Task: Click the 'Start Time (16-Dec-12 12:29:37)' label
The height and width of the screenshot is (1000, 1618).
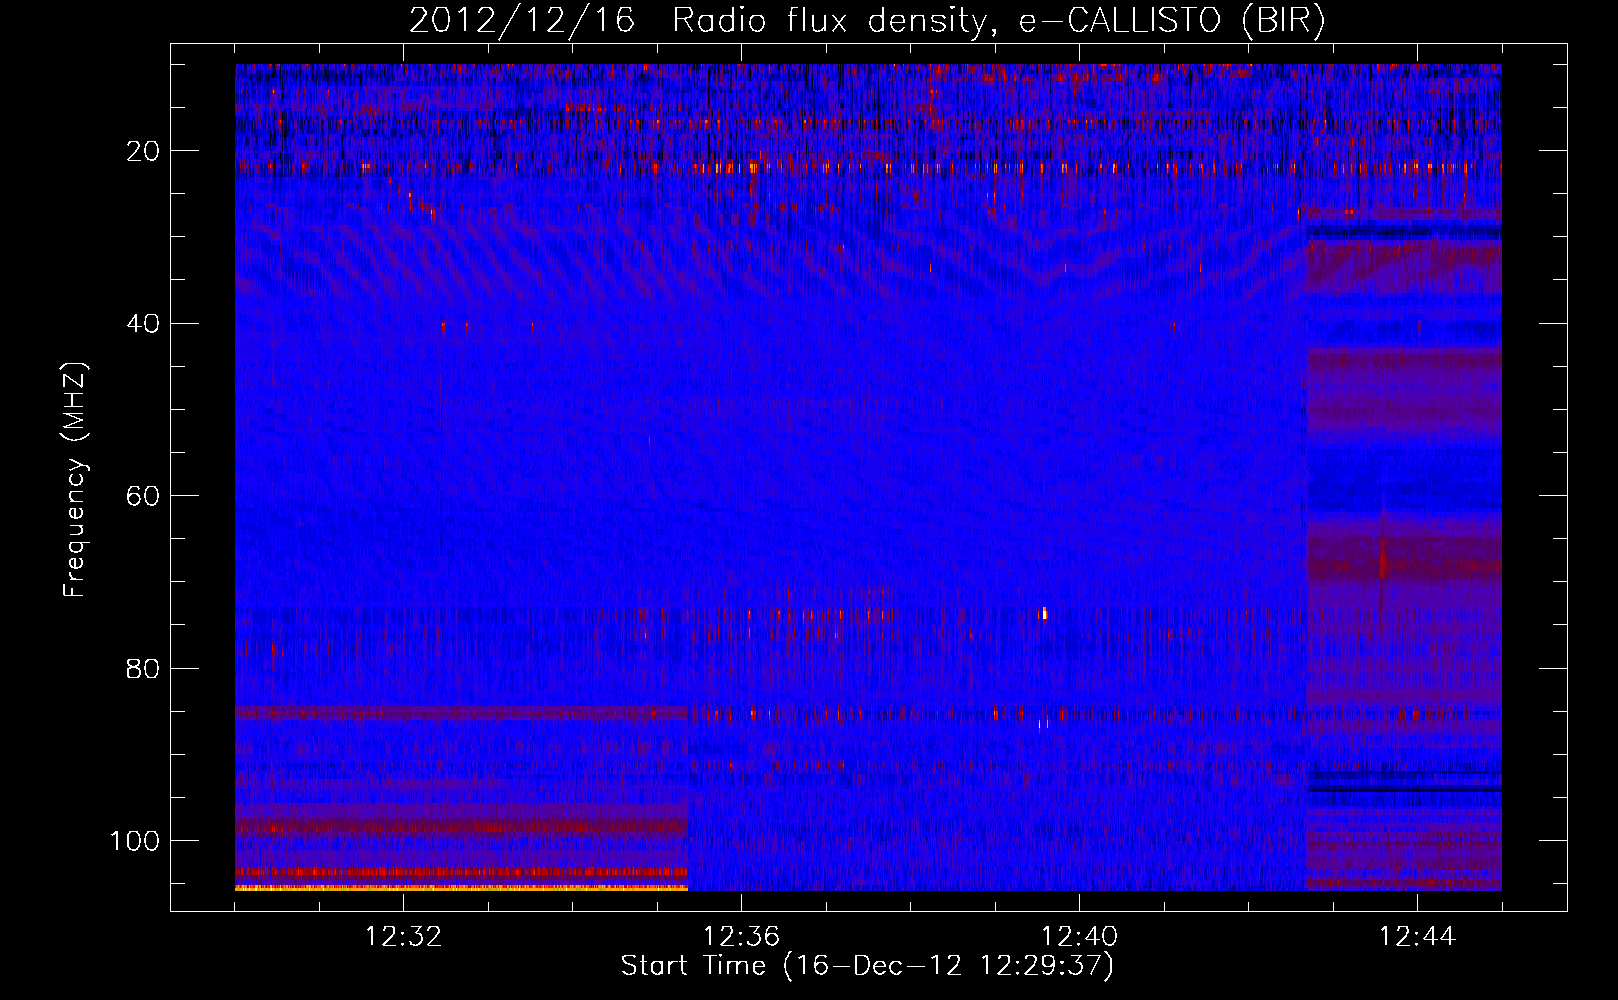Action: (867, 966)
